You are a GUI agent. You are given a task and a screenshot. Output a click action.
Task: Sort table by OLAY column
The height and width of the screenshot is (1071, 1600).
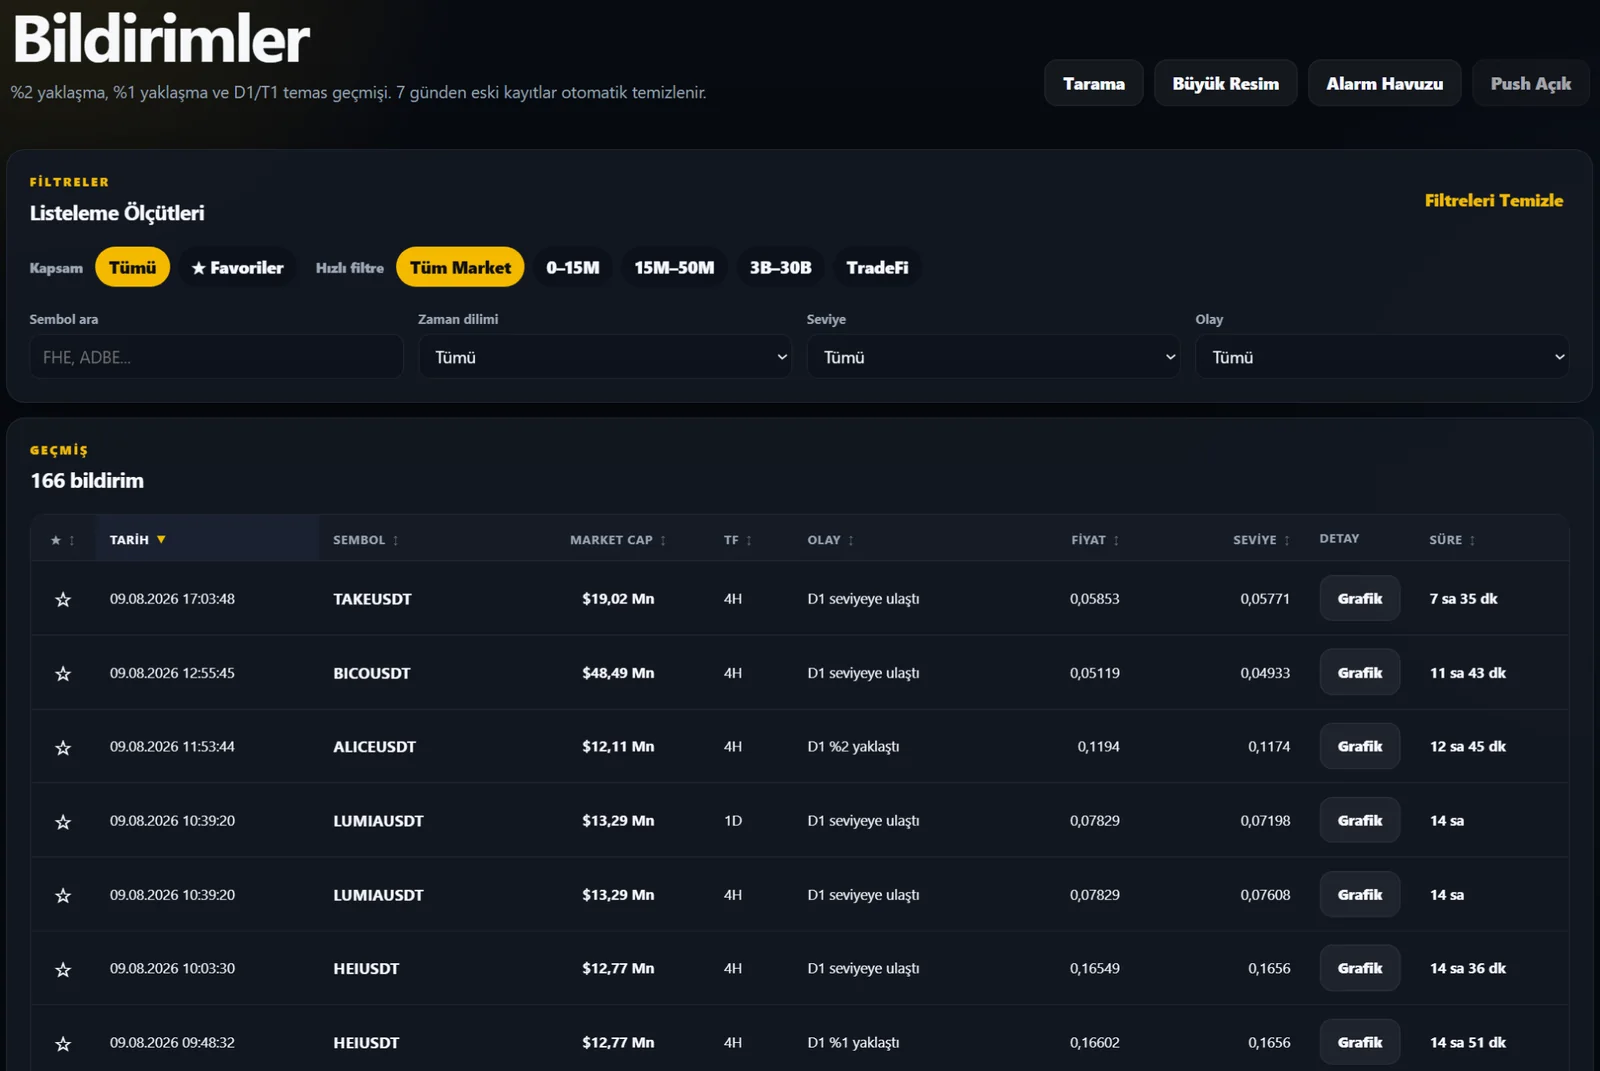(x=831, y=540)
